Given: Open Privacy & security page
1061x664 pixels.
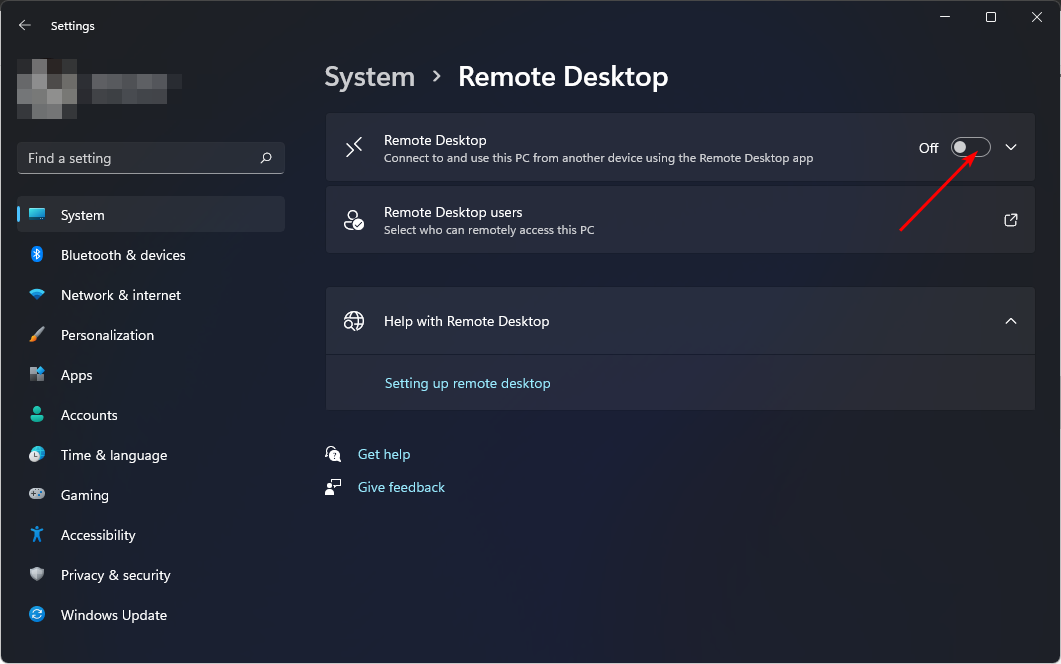Looking at the screenshot, I should [151, 574].
